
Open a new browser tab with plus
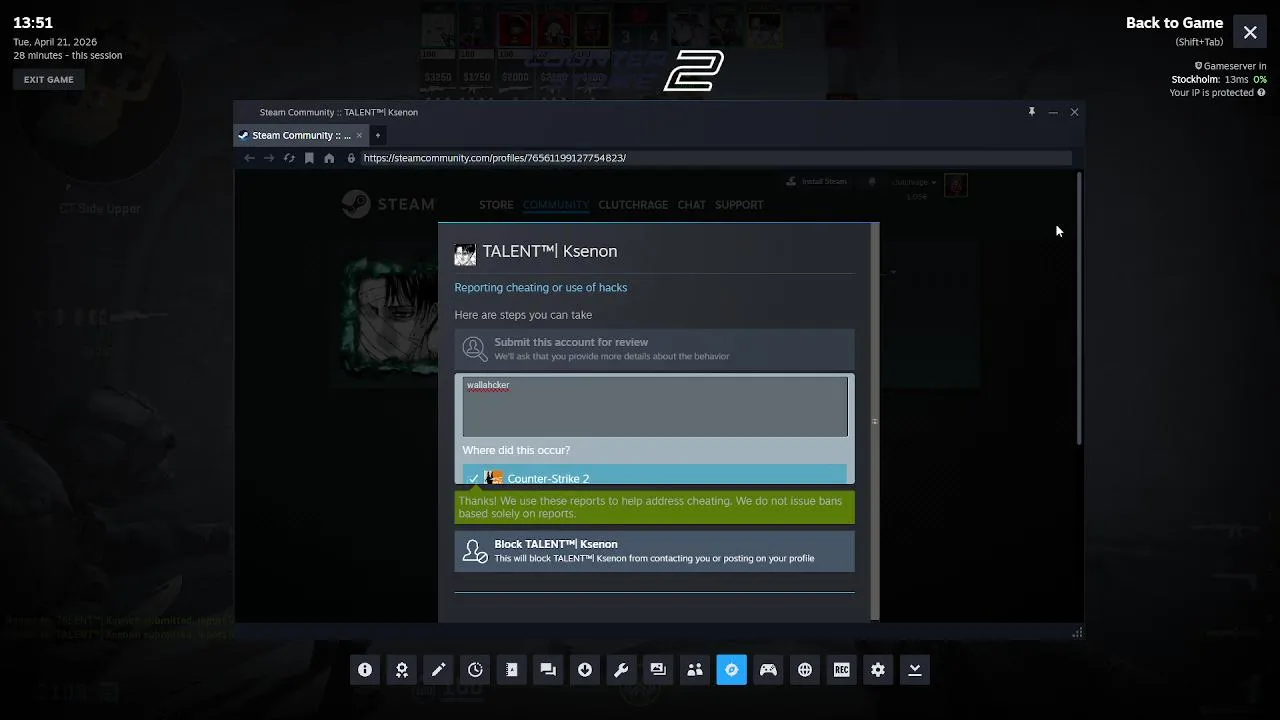pyautogui.click(x=377, y=135)
